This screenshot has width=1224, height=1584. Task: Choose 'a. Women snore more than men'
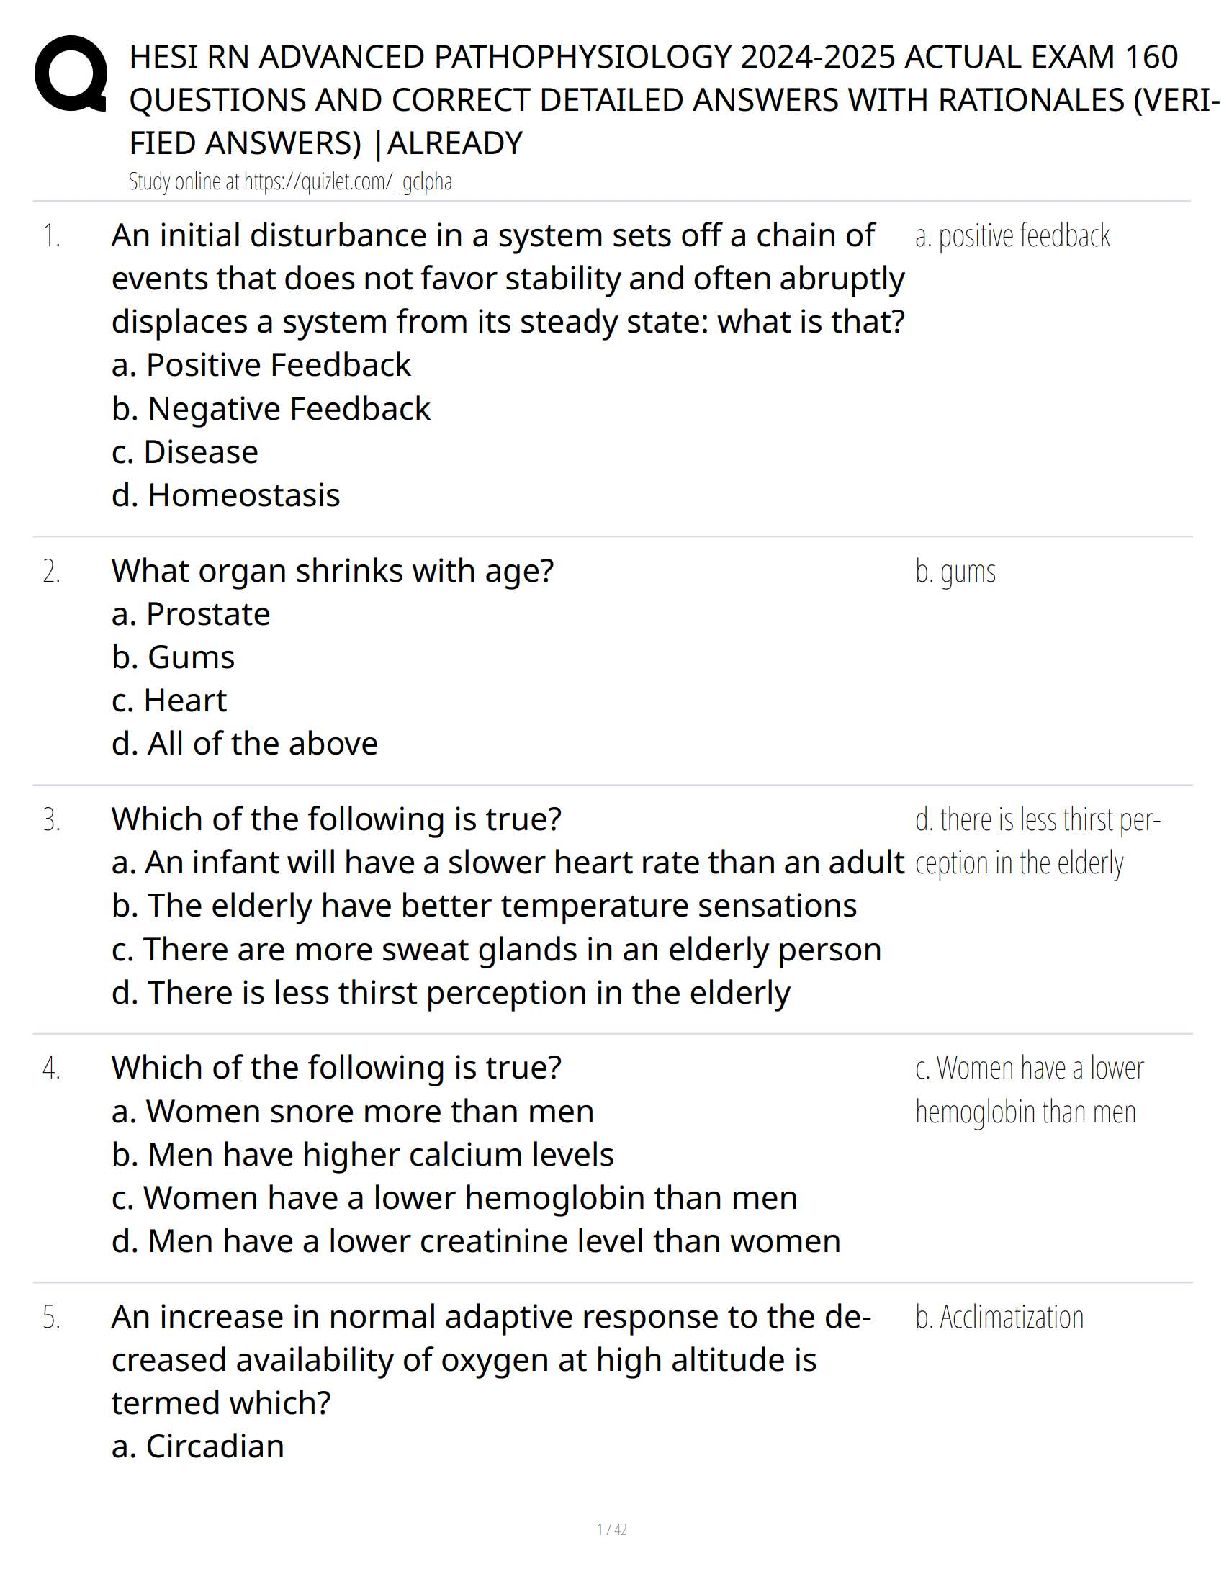[x=353, y=1111]
